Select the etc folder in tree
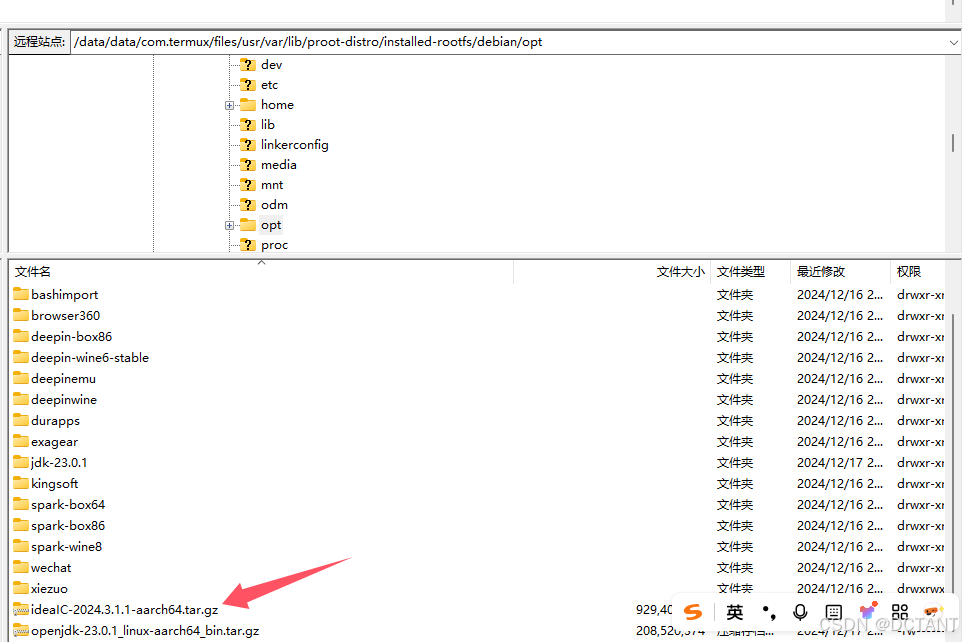962x642 pixels. (269, 85)
